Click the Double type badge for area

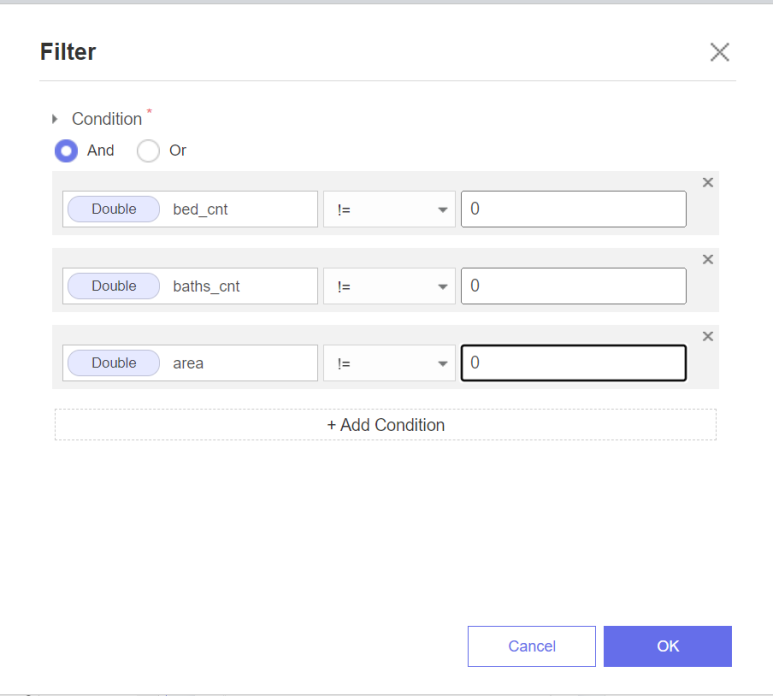114,363
